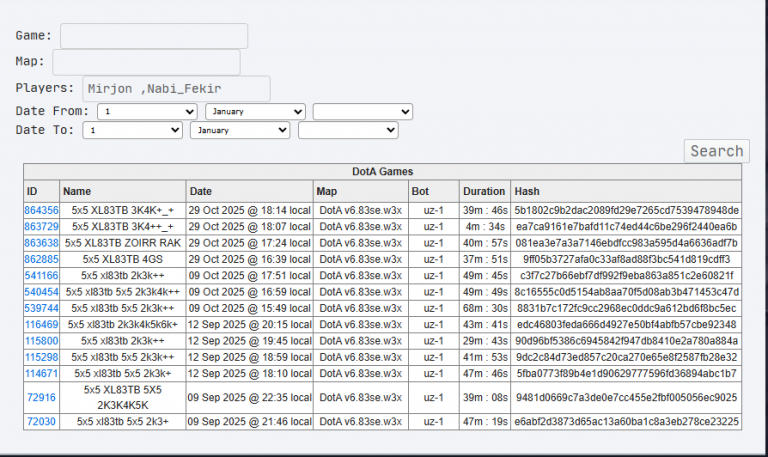The width and height of the screenshot is (768, 457).
Task: Click date 09 Oct 2025 @ 17:51 local
Action: click(x=249, y=276)
